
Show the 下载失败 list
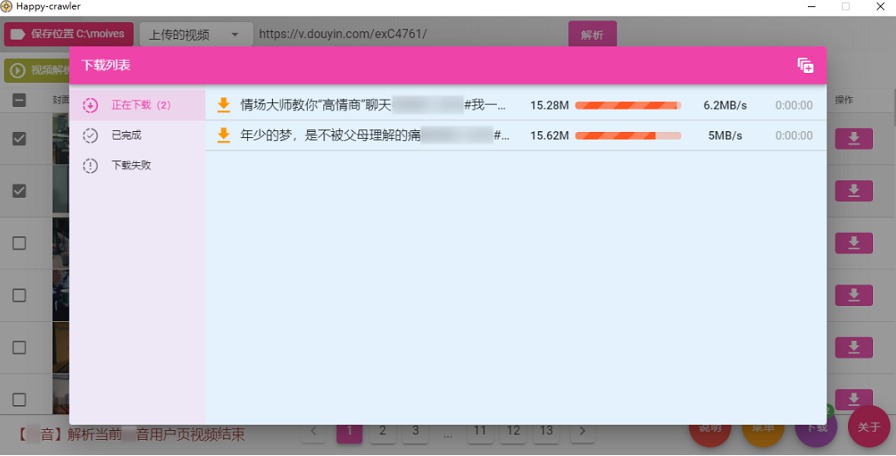tap(137, 166)
